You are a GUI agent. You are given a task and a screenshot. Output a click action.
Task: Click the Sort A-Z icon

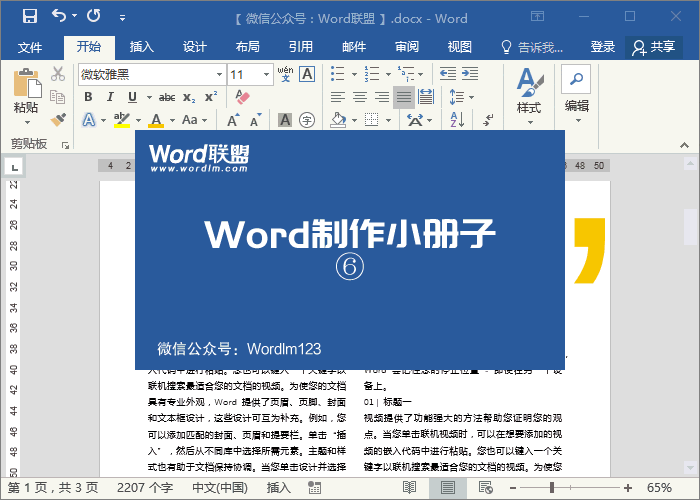pos(457,120)
